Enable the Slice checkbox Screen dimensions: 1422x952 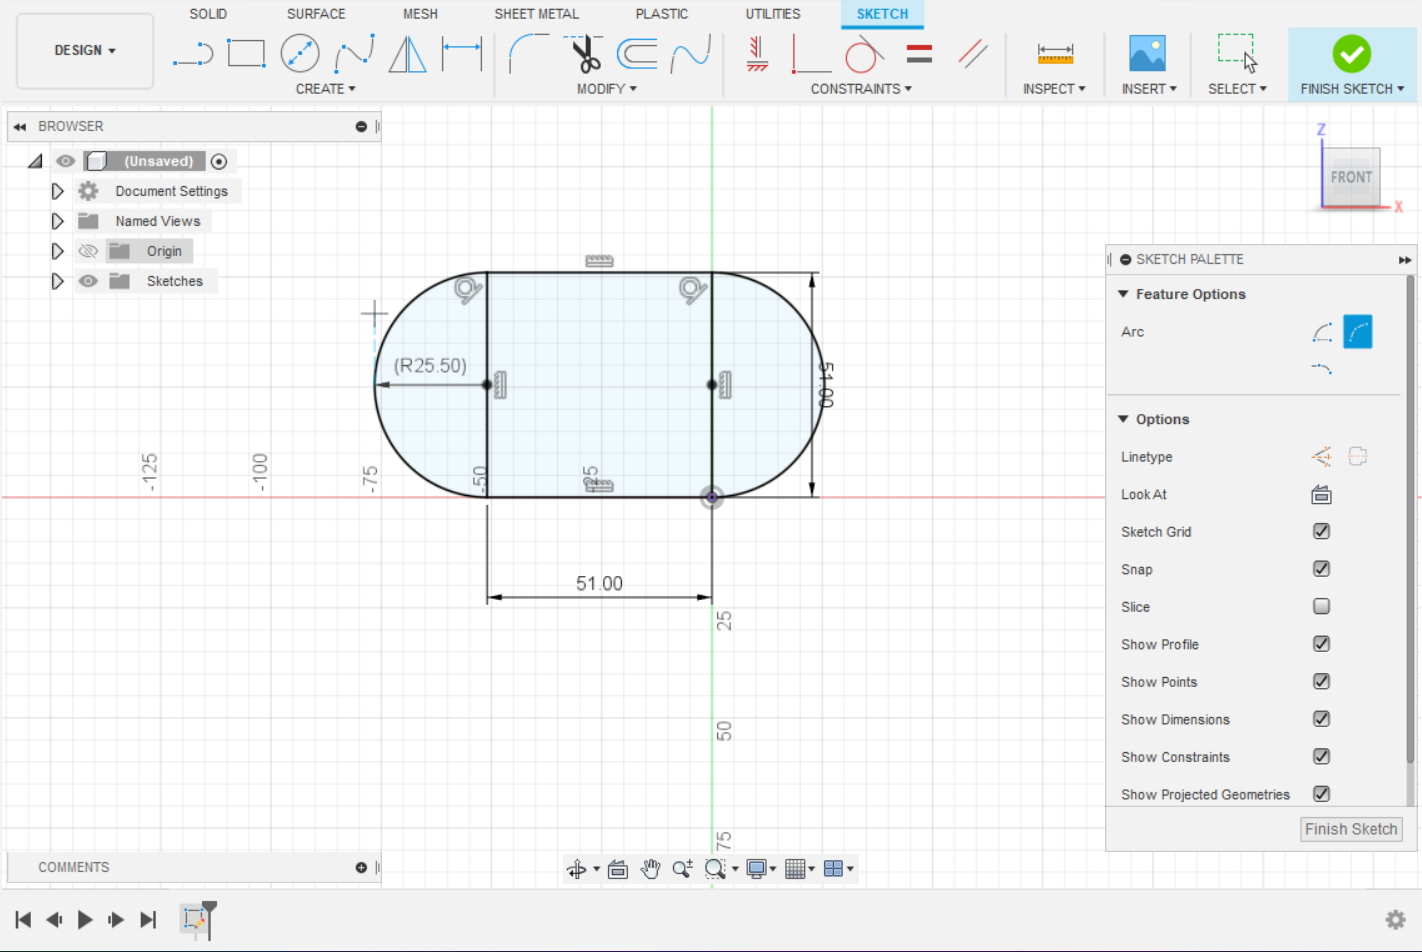click(1321, 607)
